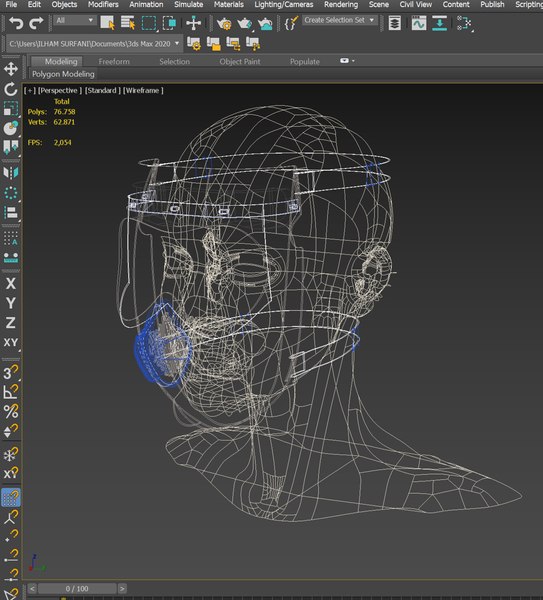The height and width of the screenshot is (600, 543).
Task: Open the [Perspective] viewport view menu
Action: (x=60, y=91)
